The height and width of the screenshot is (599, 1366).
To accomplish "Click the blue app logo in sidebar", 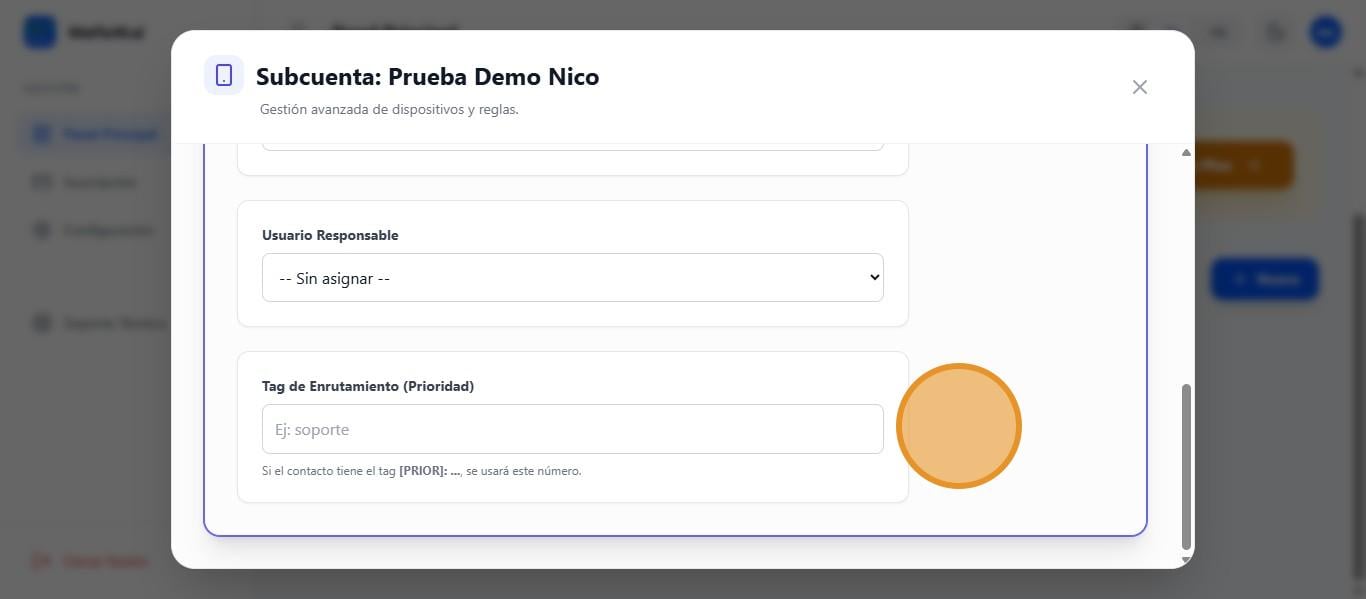I will (41, 32).
